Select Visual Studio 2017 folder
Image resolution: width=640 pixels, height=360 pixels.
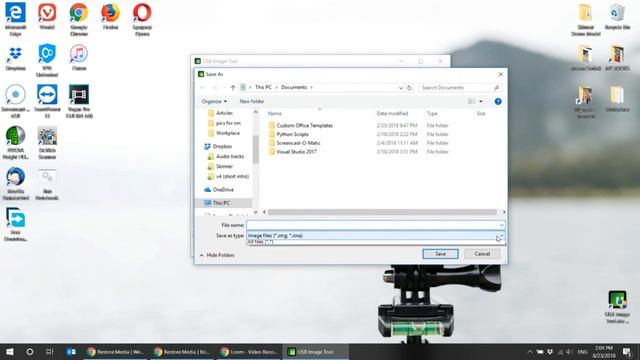296,152
